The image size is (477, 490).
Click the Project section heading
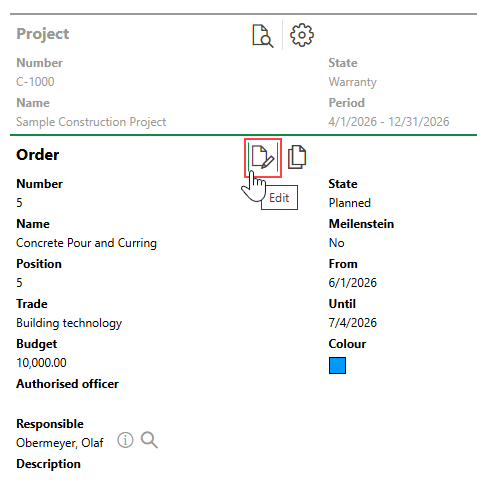(x=43, y=34)
